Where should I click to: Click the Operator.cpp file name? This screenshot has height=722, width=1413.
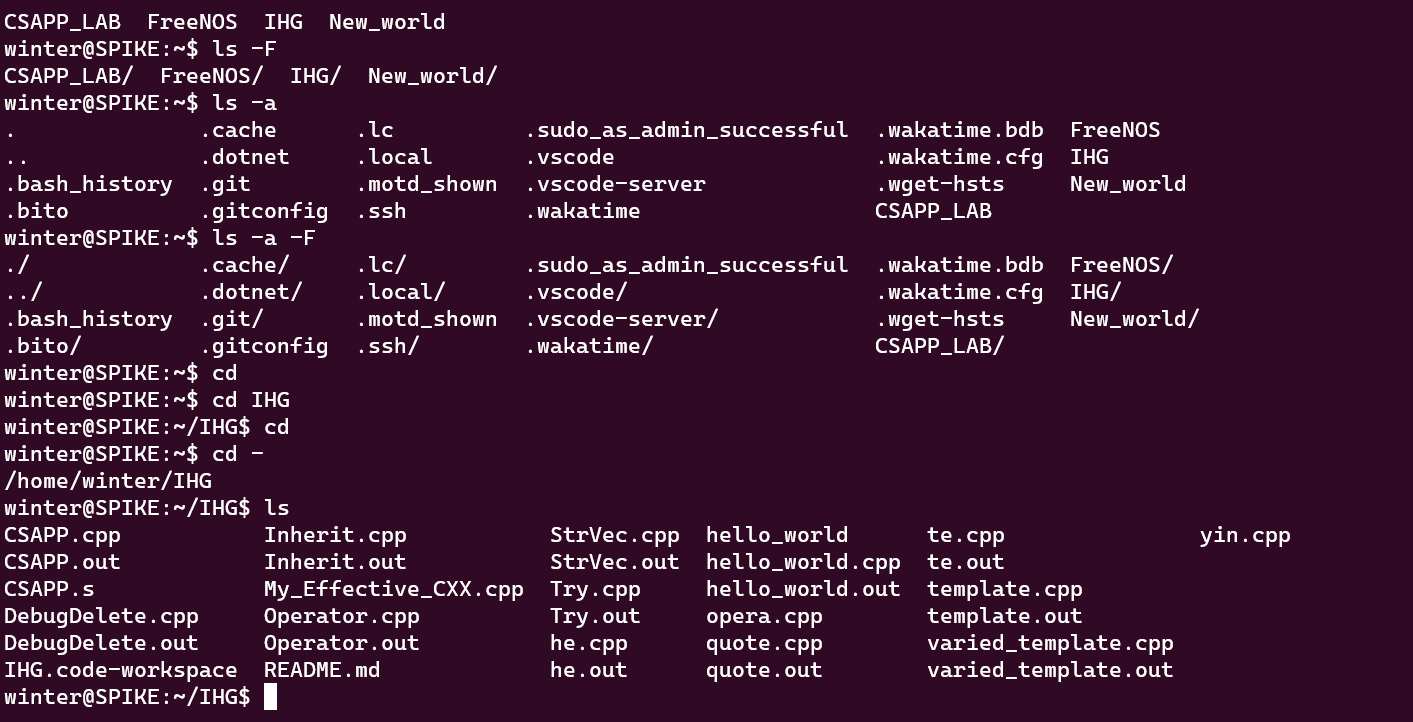click(341, 616)
